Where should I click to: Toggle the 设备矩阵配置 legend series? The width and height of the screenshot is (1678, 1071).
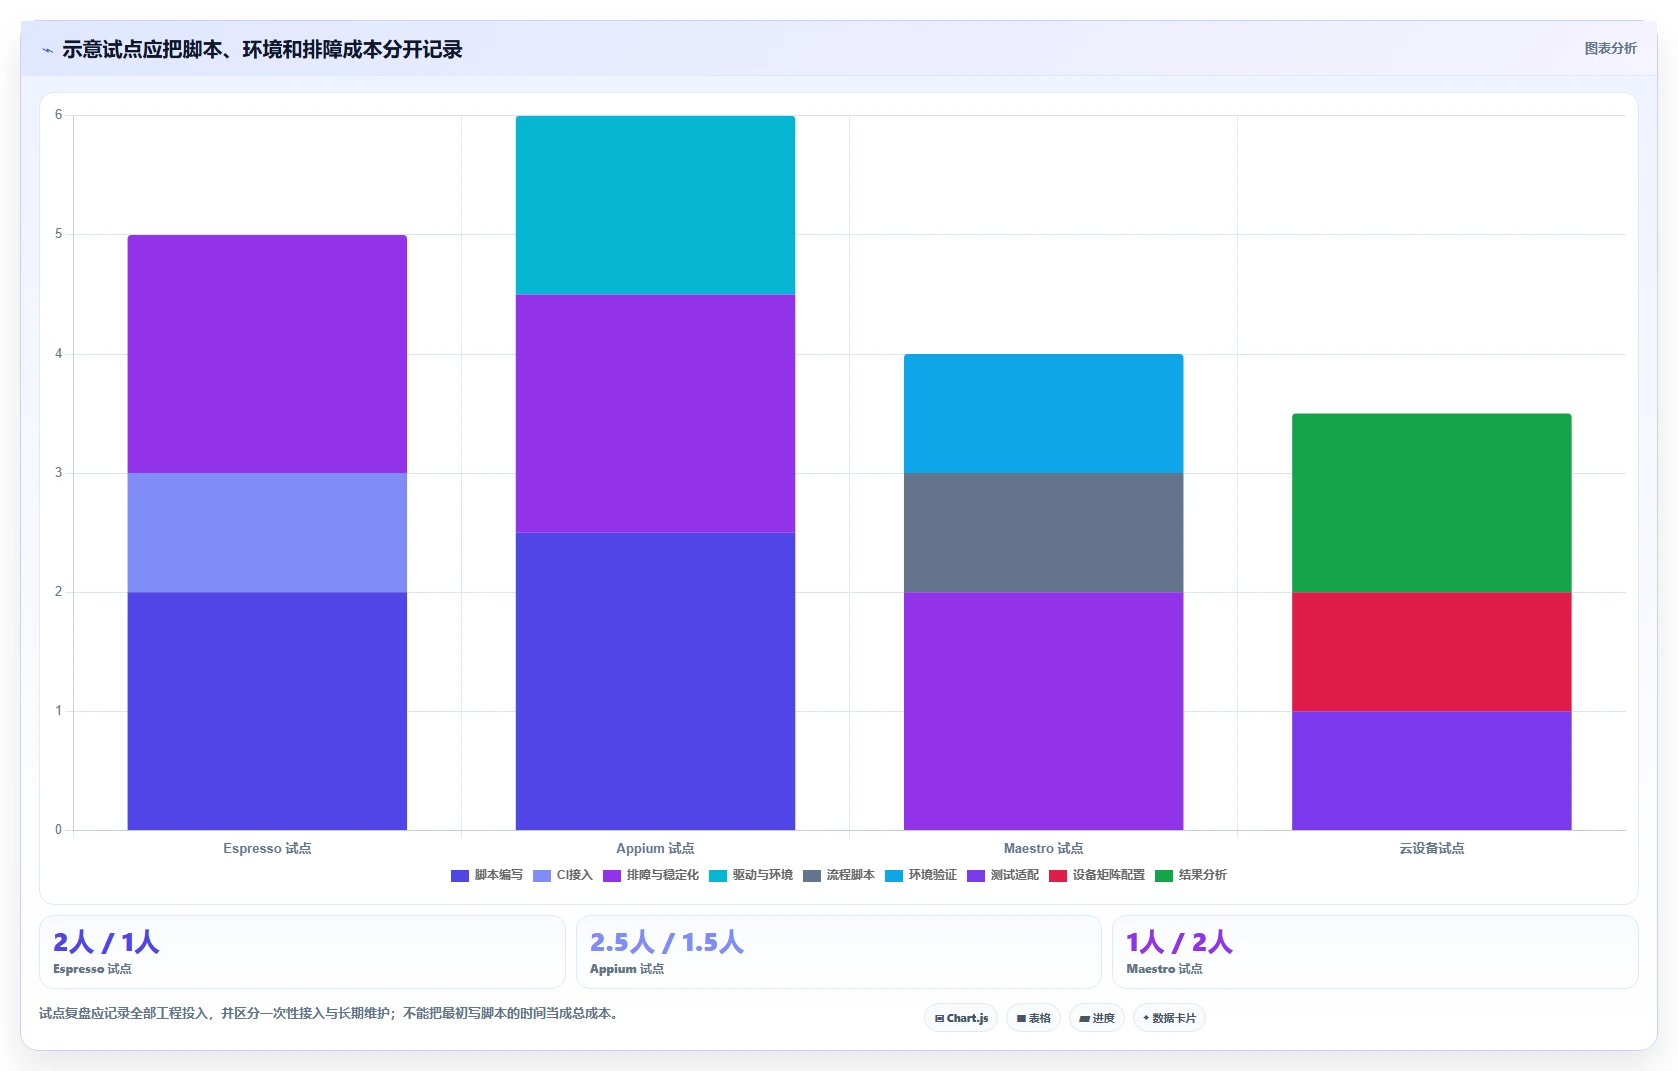tap(1097, 875)
